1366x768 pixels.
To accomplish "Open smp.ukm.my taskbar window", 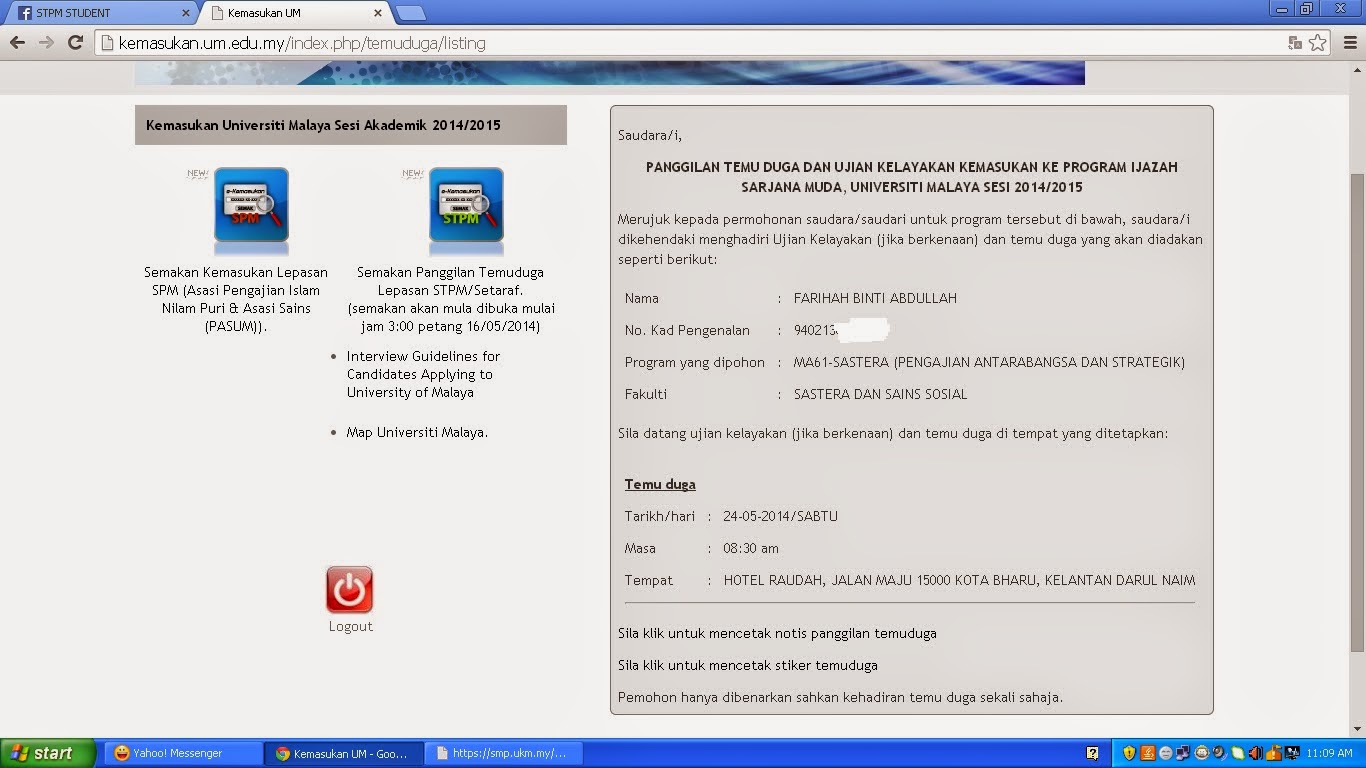I will (503, 753).
